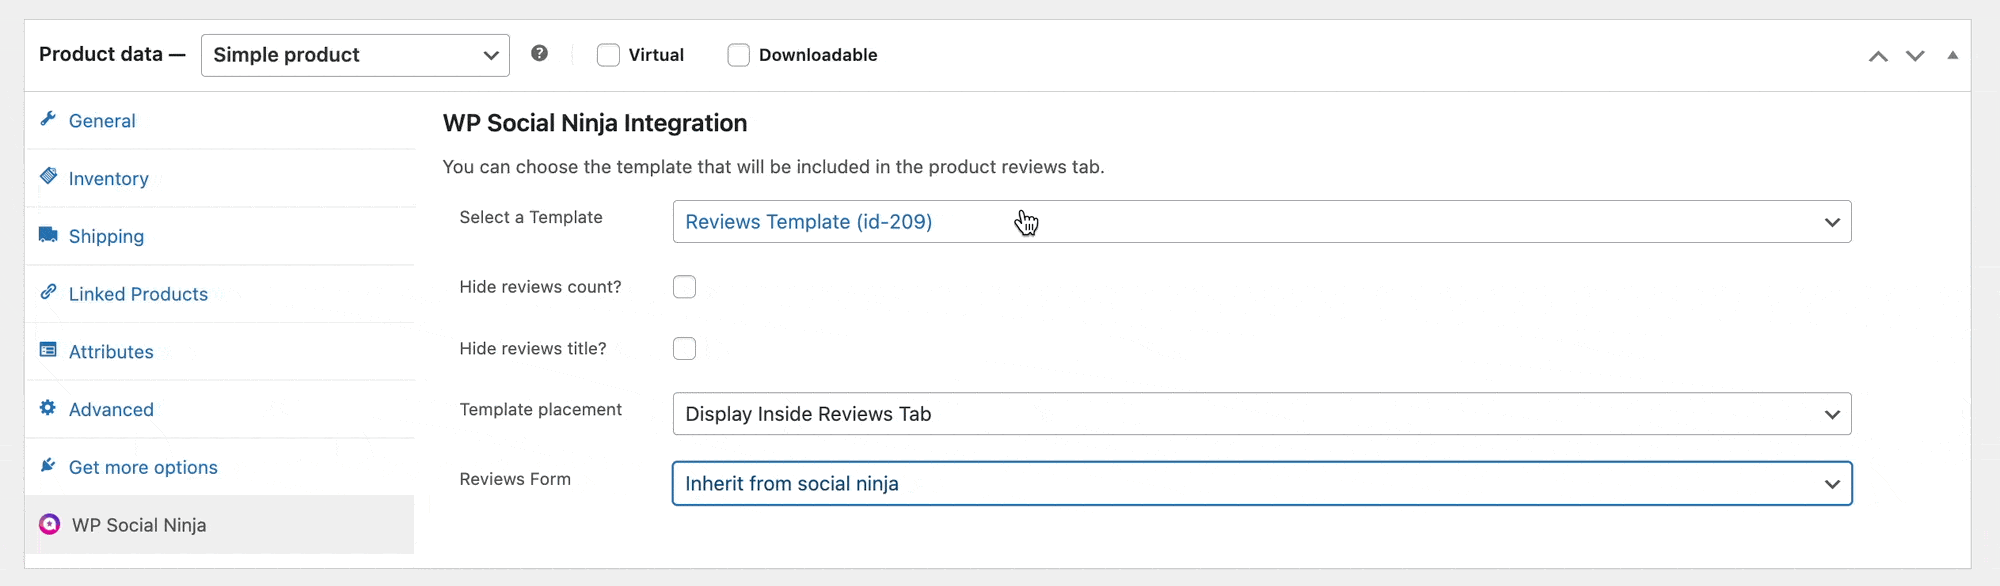Click the Advanced gear icon
This screenshot has height=586, width=2000.
click(x=48, y=408)
